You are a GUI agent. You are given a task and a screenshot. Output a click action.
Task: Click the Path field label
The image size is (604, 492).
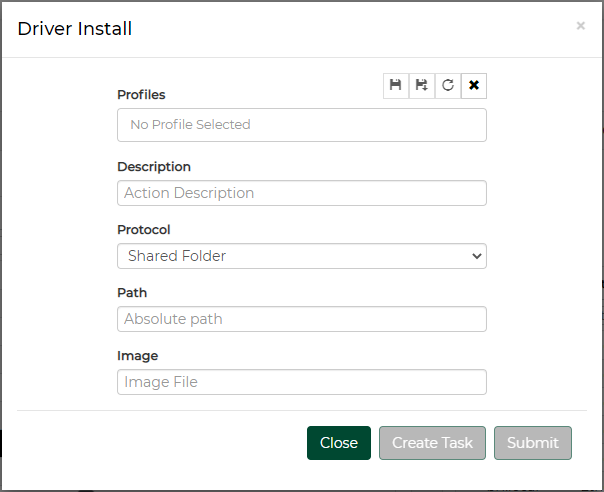pos(132,293)
